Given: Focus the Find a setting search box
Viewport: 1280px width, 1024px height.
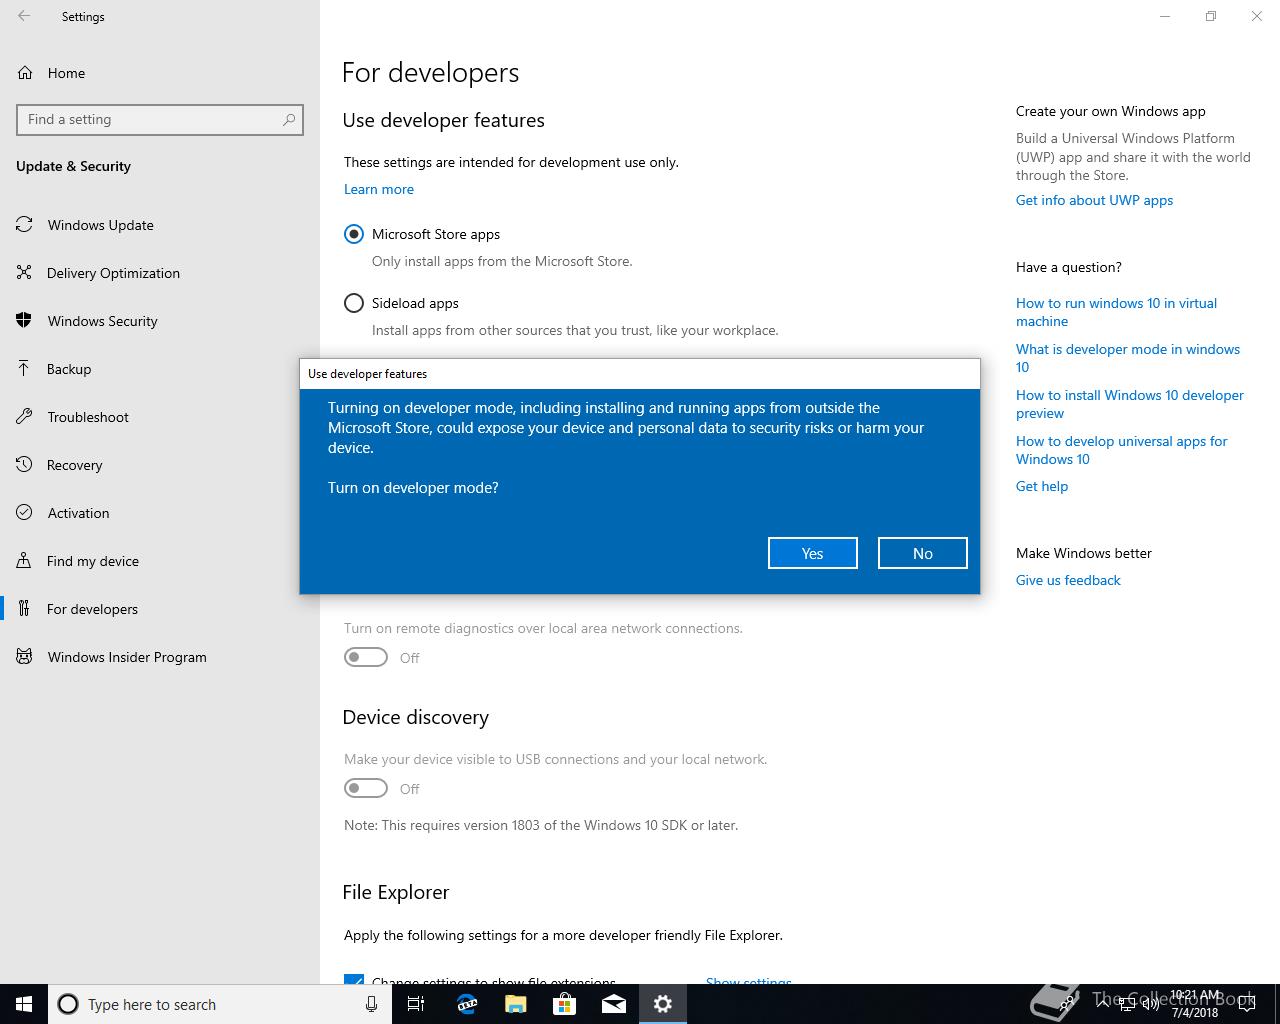Looking at the screenshot, I should (160, 119).
